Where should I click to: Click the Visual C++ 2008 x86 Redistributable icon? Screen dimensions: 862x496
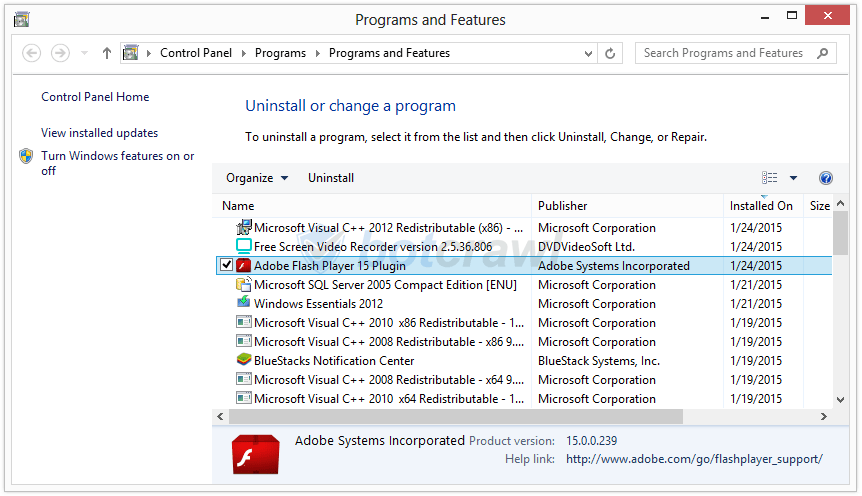pos(244,341)
